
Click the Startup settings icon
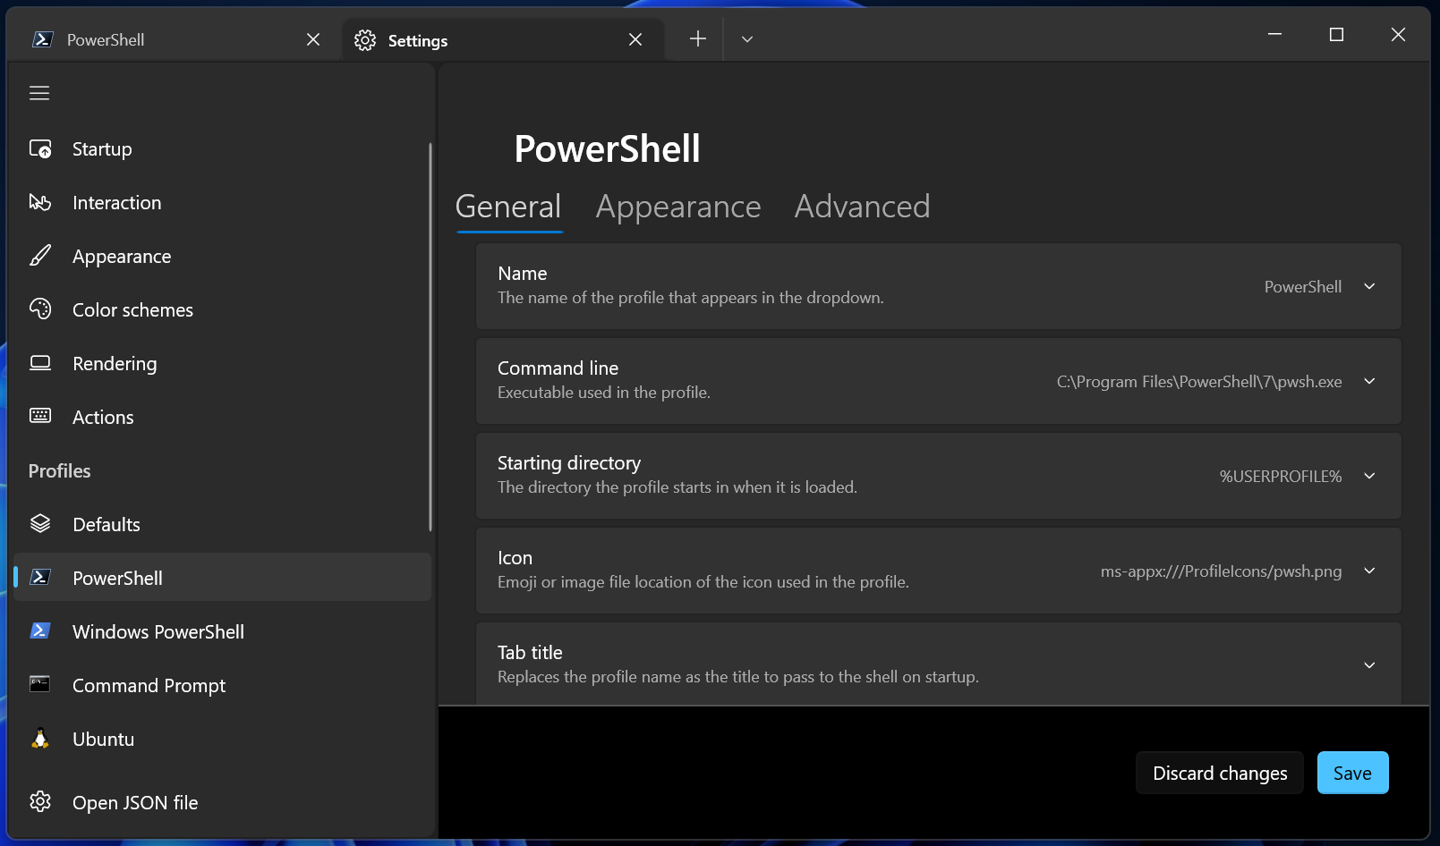coord(40,149)
